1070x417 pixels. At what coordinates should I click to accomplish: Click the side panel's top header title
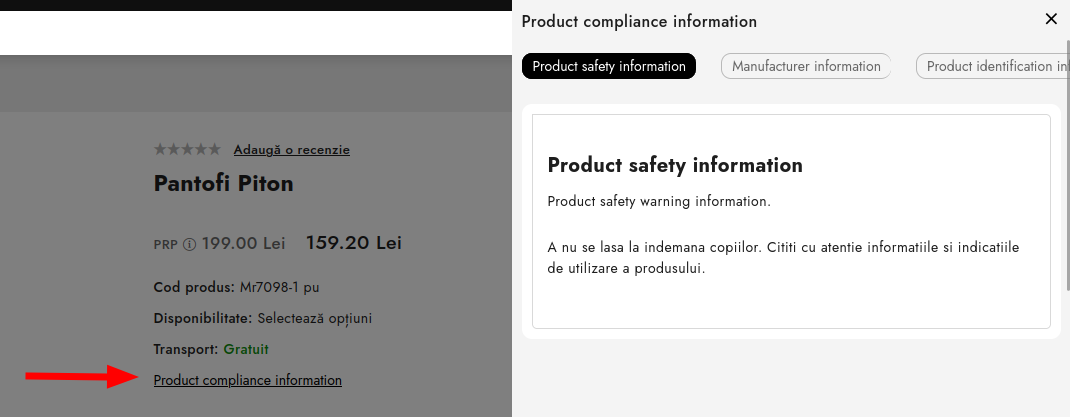coord(639,21)
